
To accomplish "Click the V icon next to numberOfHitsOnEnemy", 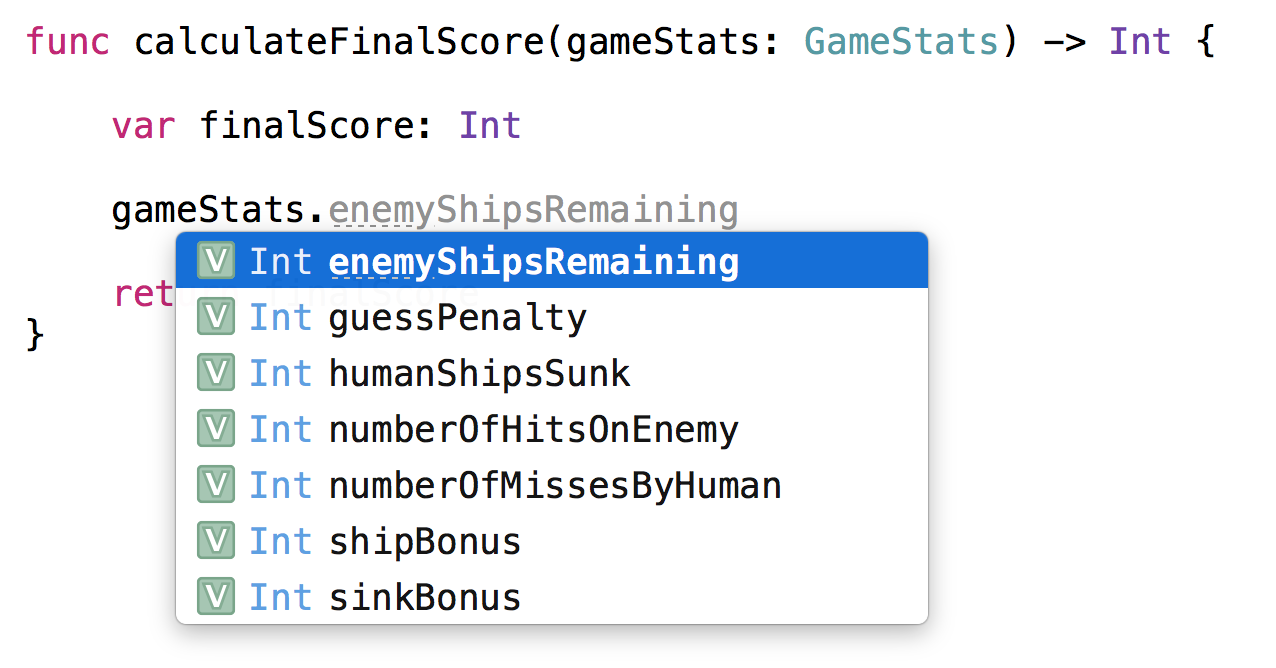I will click(216, 428).
